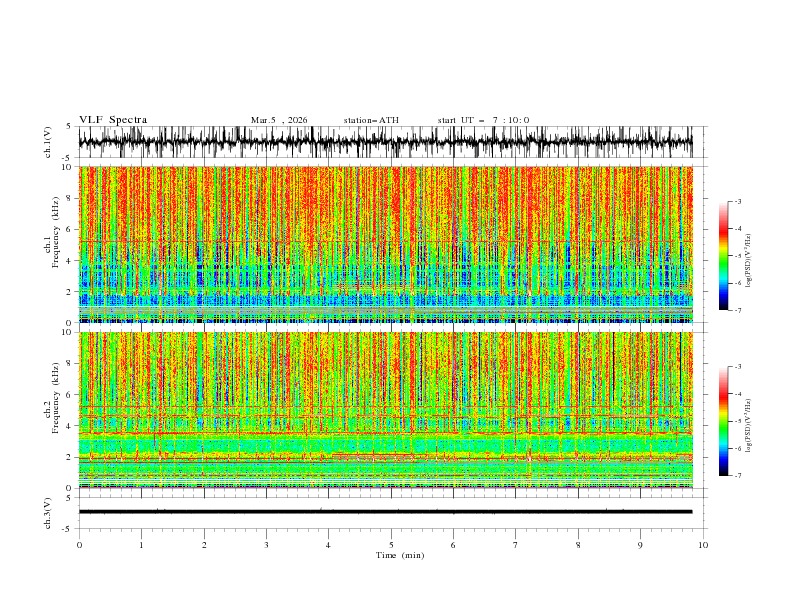Click the 'ch.3(V)' axis label

(48, 513)
